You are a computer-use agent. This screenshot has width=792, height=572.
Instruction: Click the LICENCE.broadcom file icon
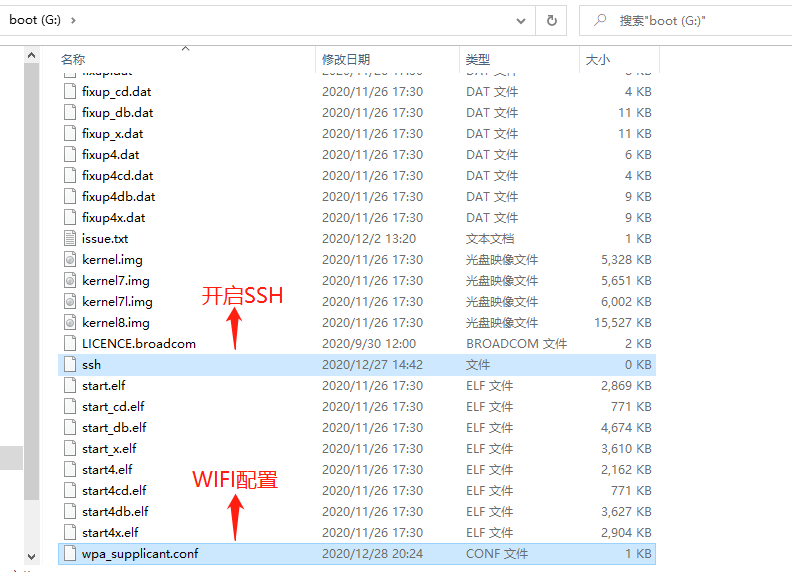tap(69, 344)
